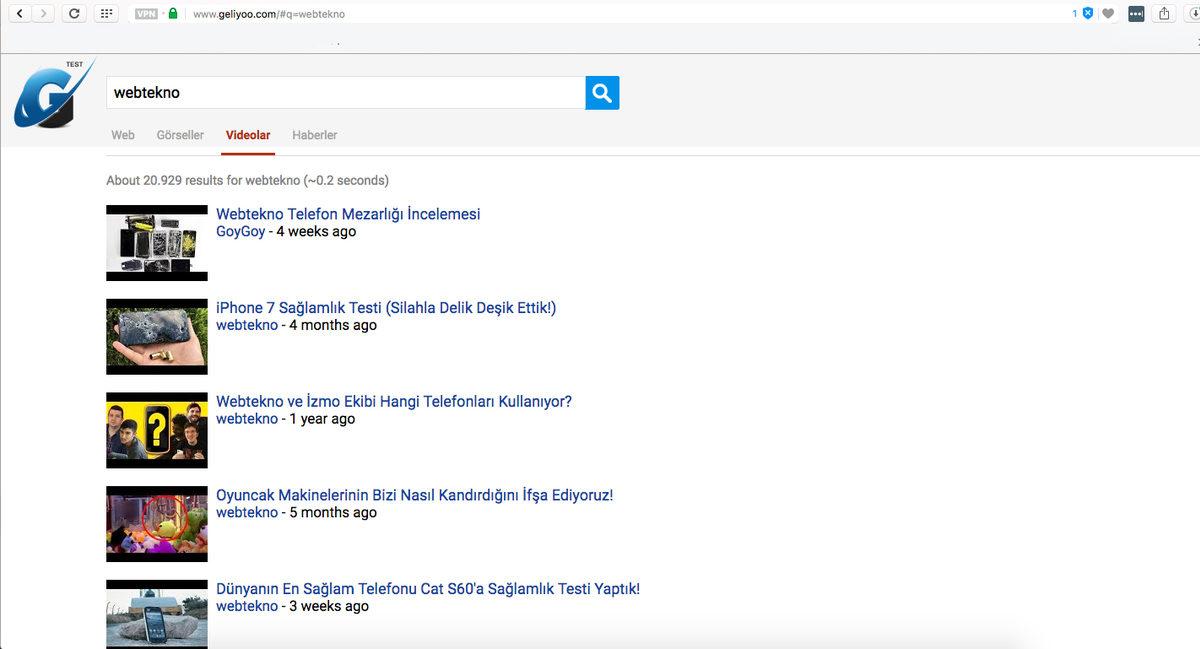1200x649 pixels.
Task: Switch to the Haberler tab
Action: click(315, 134)
